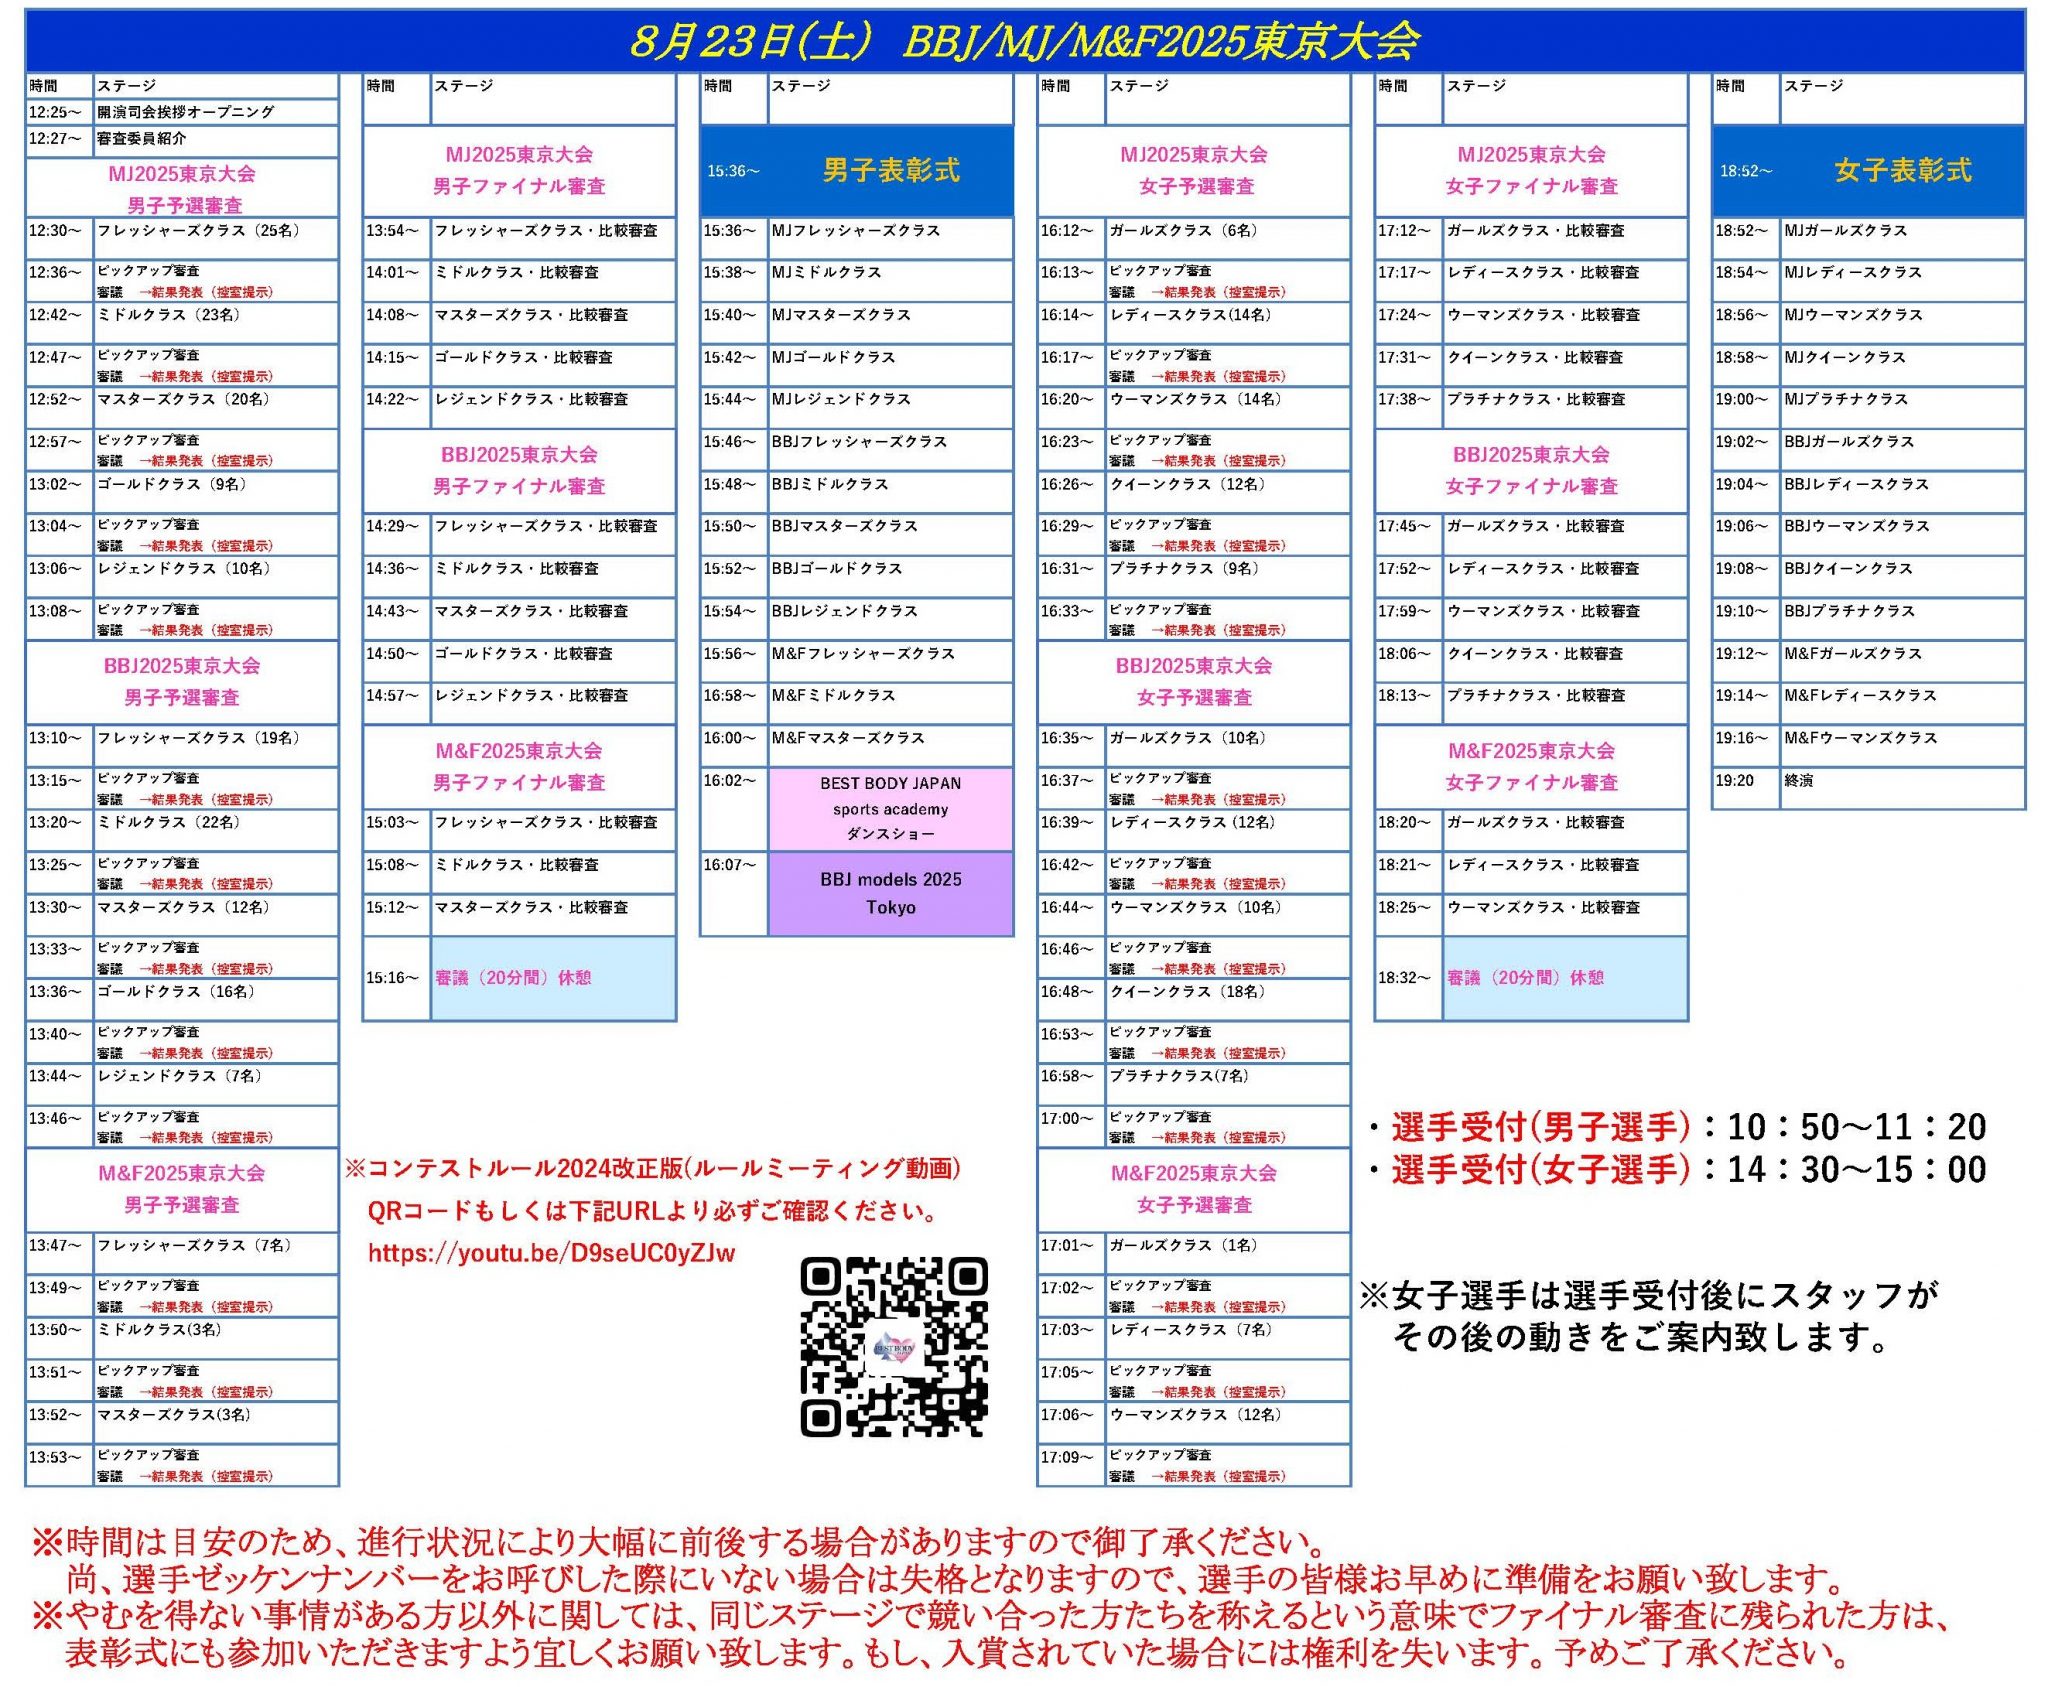The image size is (2048, 1687).
Task: Select the BEST BODY JAPAN sports academy cell
Action: point(890,808)
